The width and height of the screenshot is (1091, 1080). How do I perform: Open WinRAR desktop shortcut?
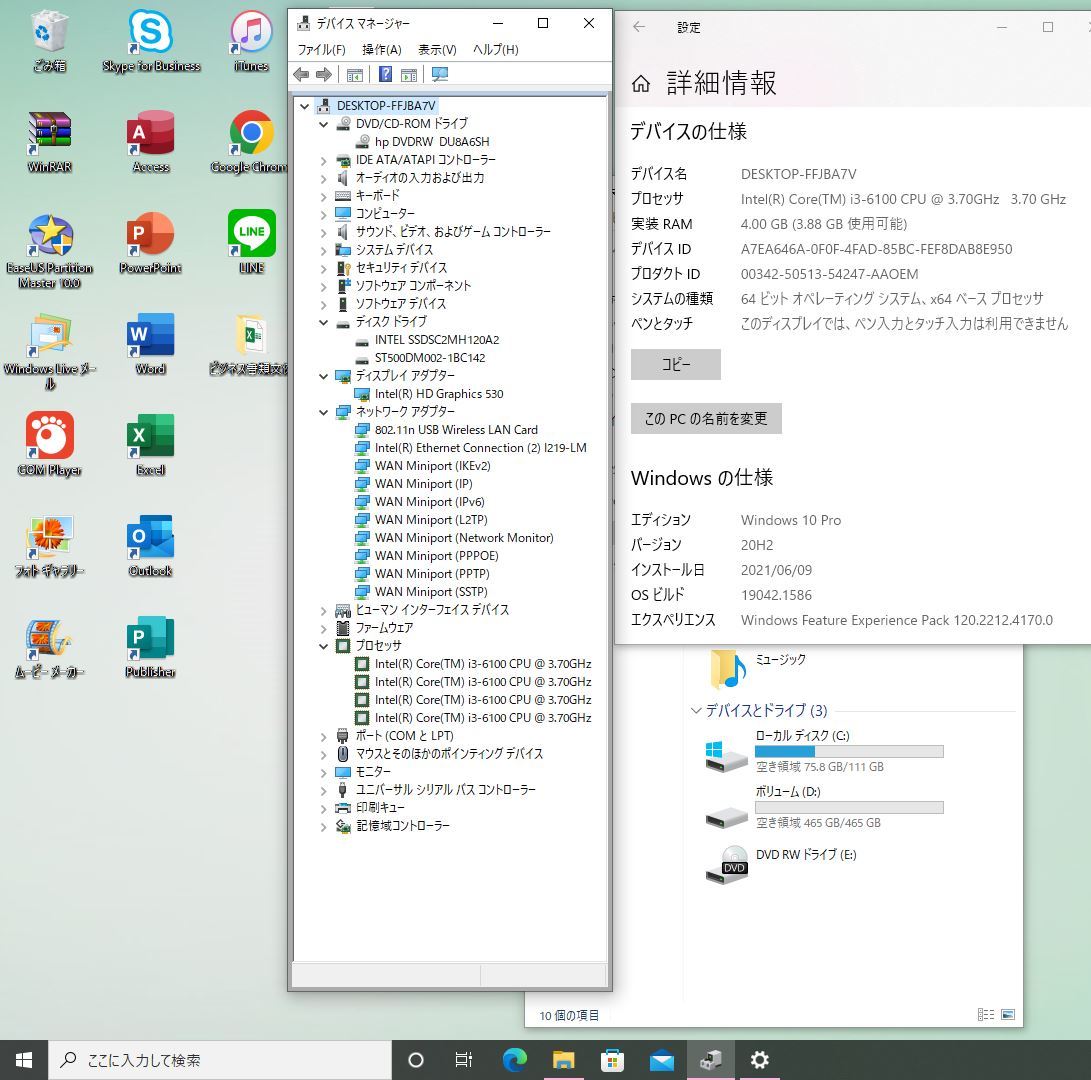tap(49, 143)
